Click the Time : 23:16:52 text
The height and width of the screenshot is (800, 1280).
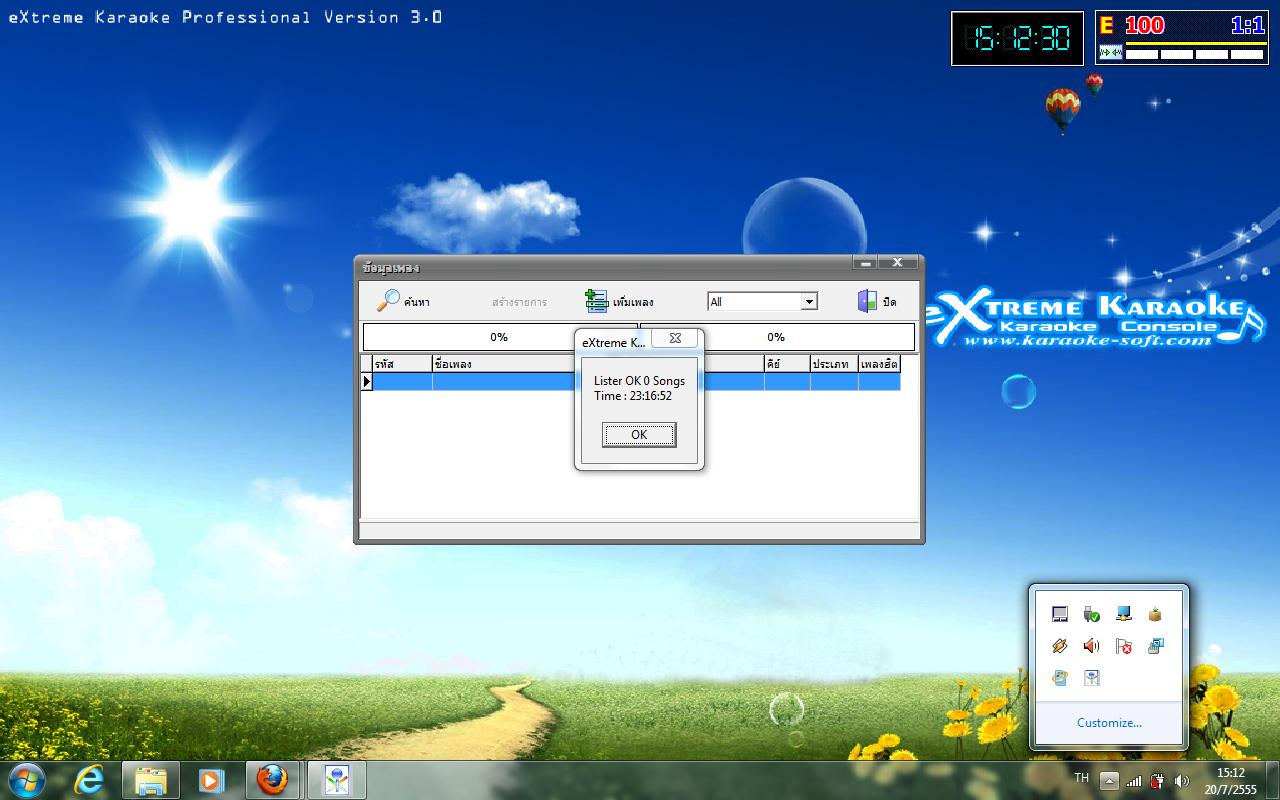click(633, 396)
